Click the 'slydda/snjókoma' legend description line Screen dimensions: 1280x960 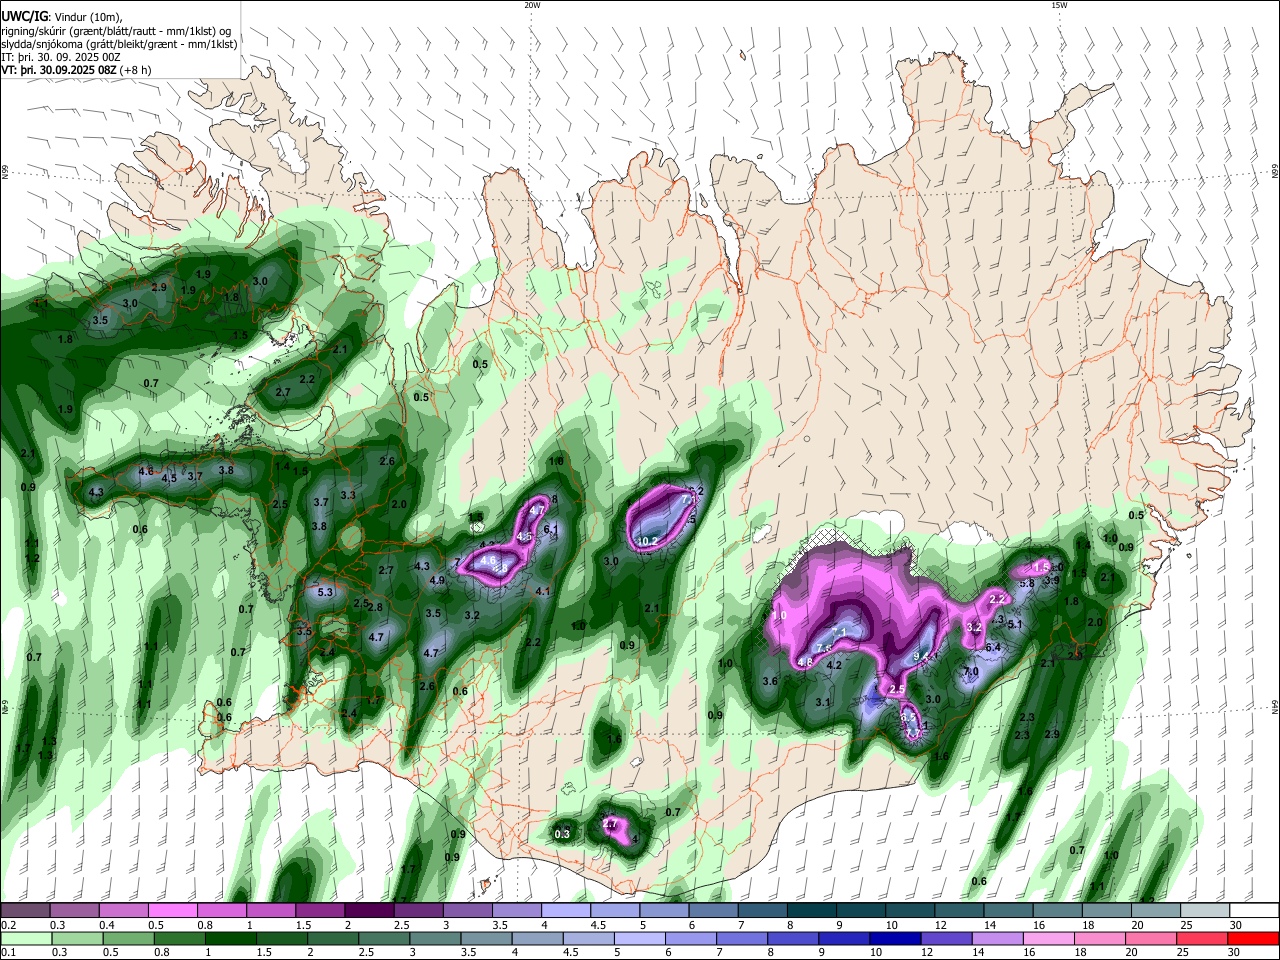coord(119,44)
